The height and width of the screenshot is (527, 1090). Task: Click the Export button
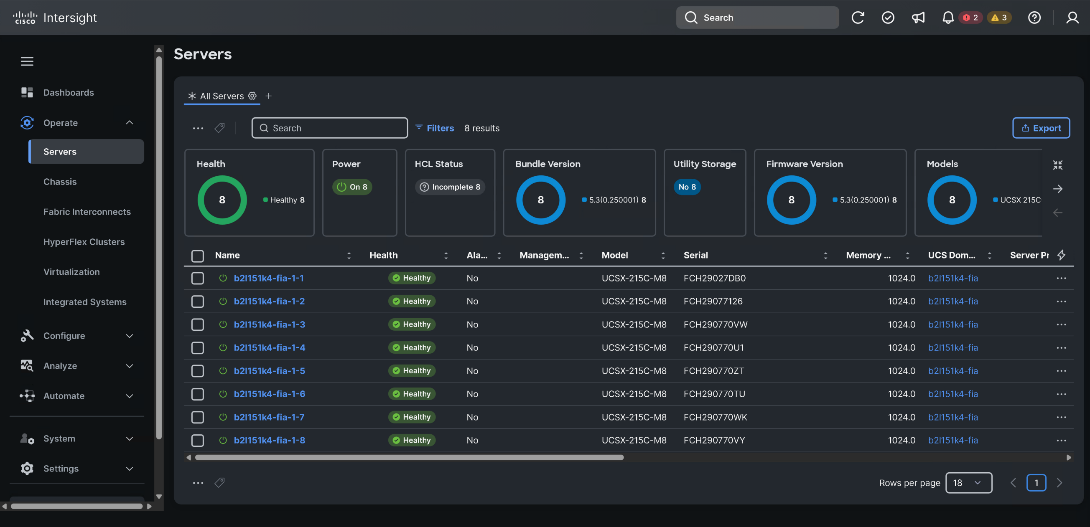click(1041, 128)
